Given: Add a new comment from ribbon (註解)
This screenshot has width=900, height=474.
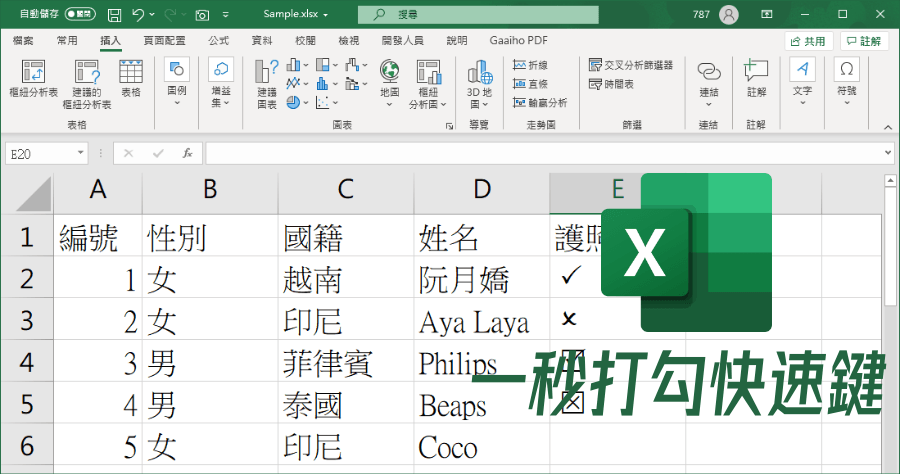Looking at the screenshot, I should click(x=756, y=78).
